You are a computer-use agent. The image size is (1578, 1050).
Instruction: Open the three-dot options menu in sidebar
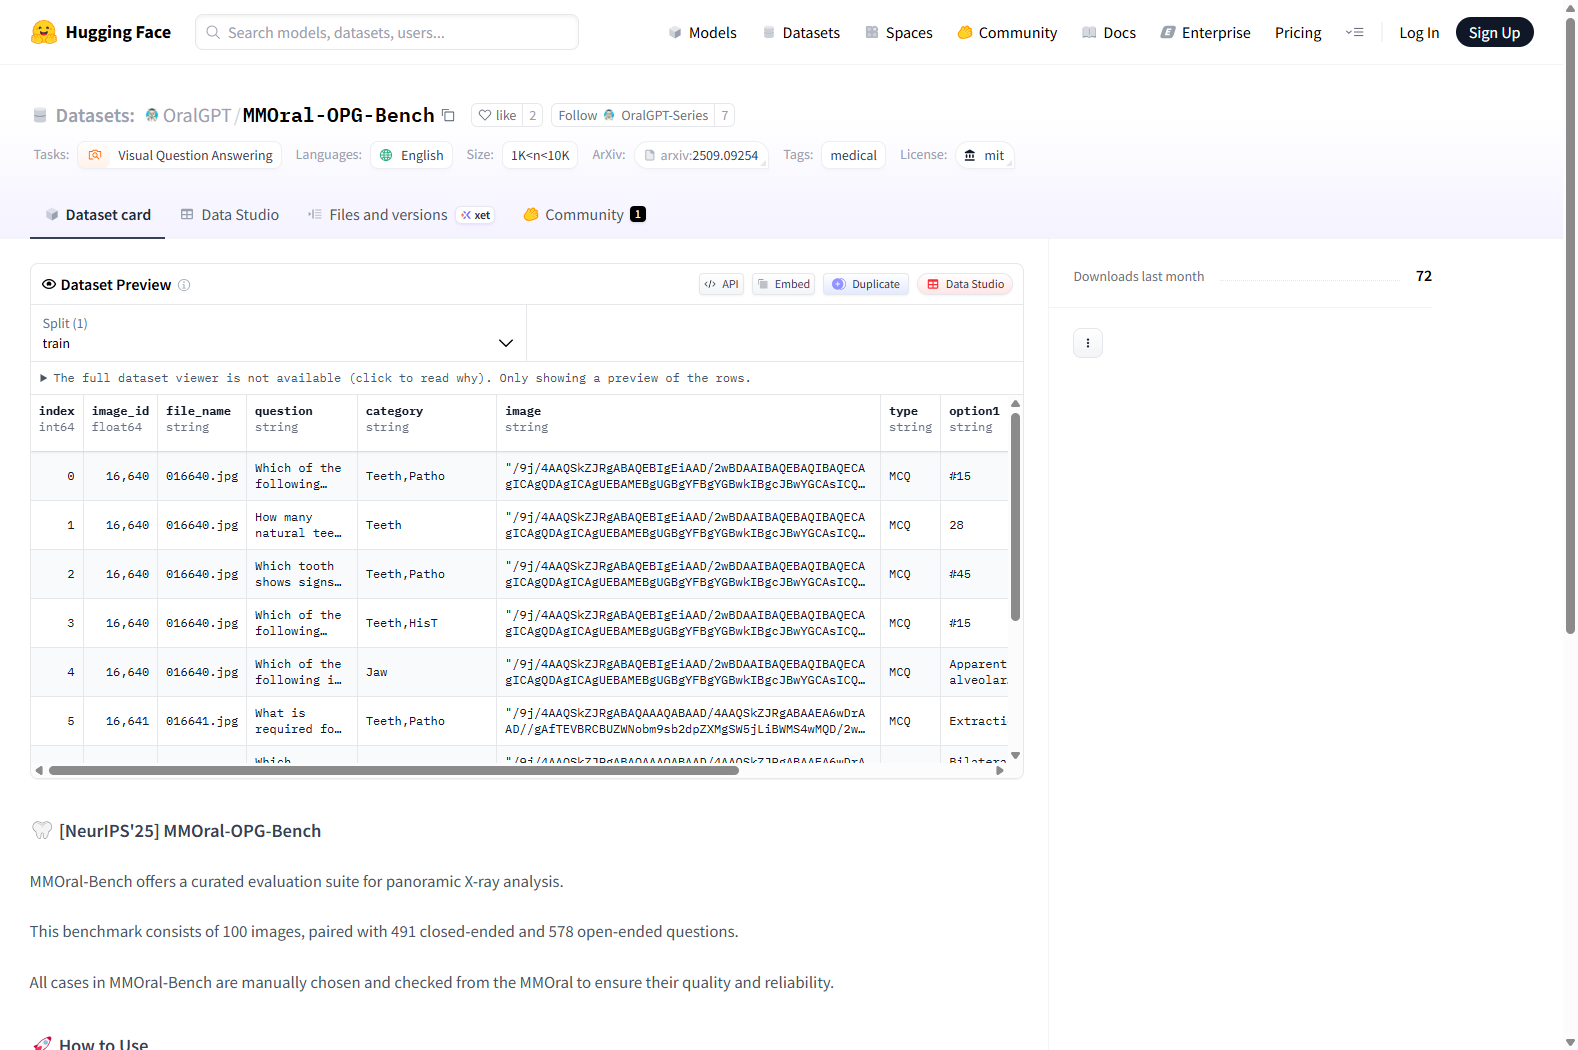[x=1087, y=343]
